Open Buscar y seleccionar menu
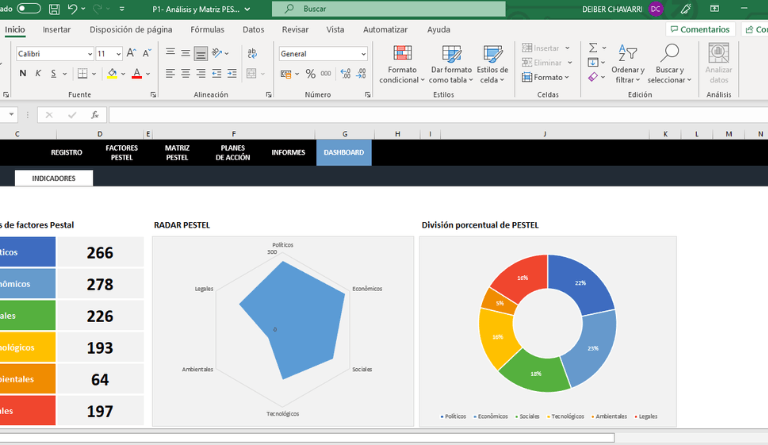The image size is (768, 445). [669, 64]
